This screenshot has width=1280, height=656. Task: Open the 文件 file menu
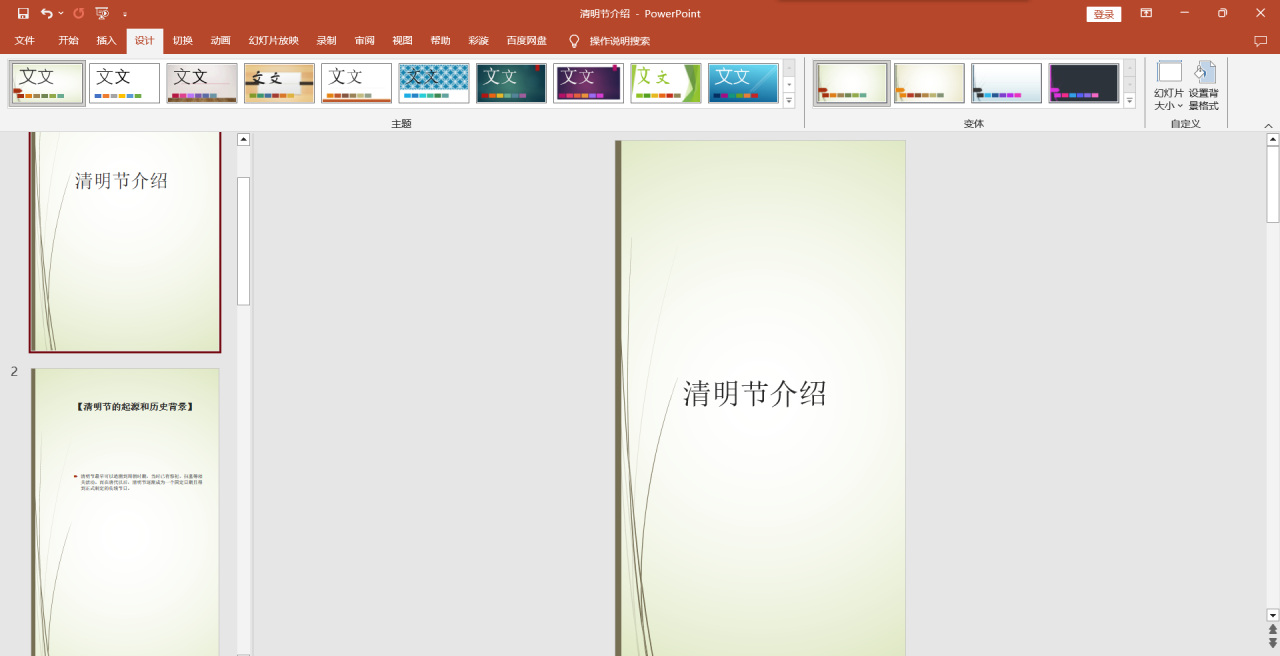[24, 41]
